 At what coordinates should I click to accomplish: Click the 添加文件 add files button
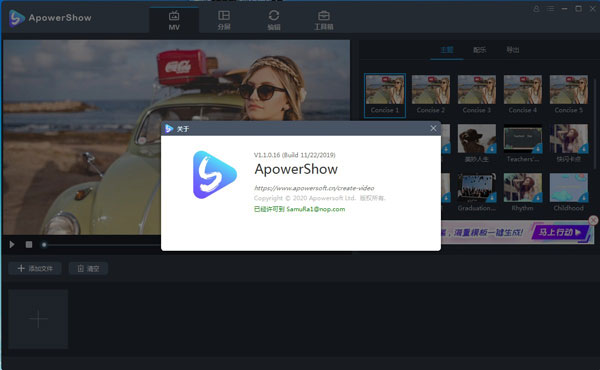click(35, 268)
